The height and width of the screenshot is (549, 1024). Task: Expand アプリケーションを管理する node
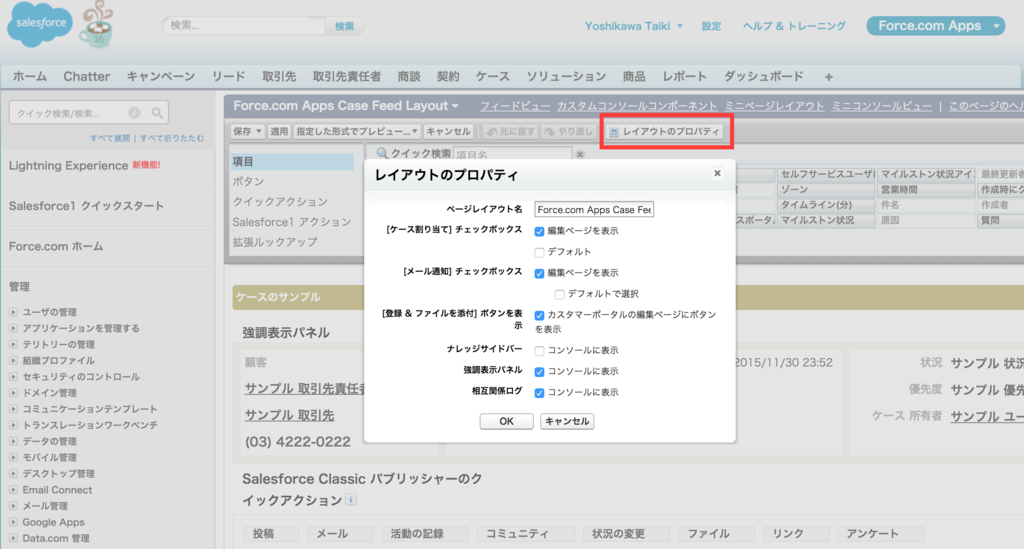[x=13, y=328]
